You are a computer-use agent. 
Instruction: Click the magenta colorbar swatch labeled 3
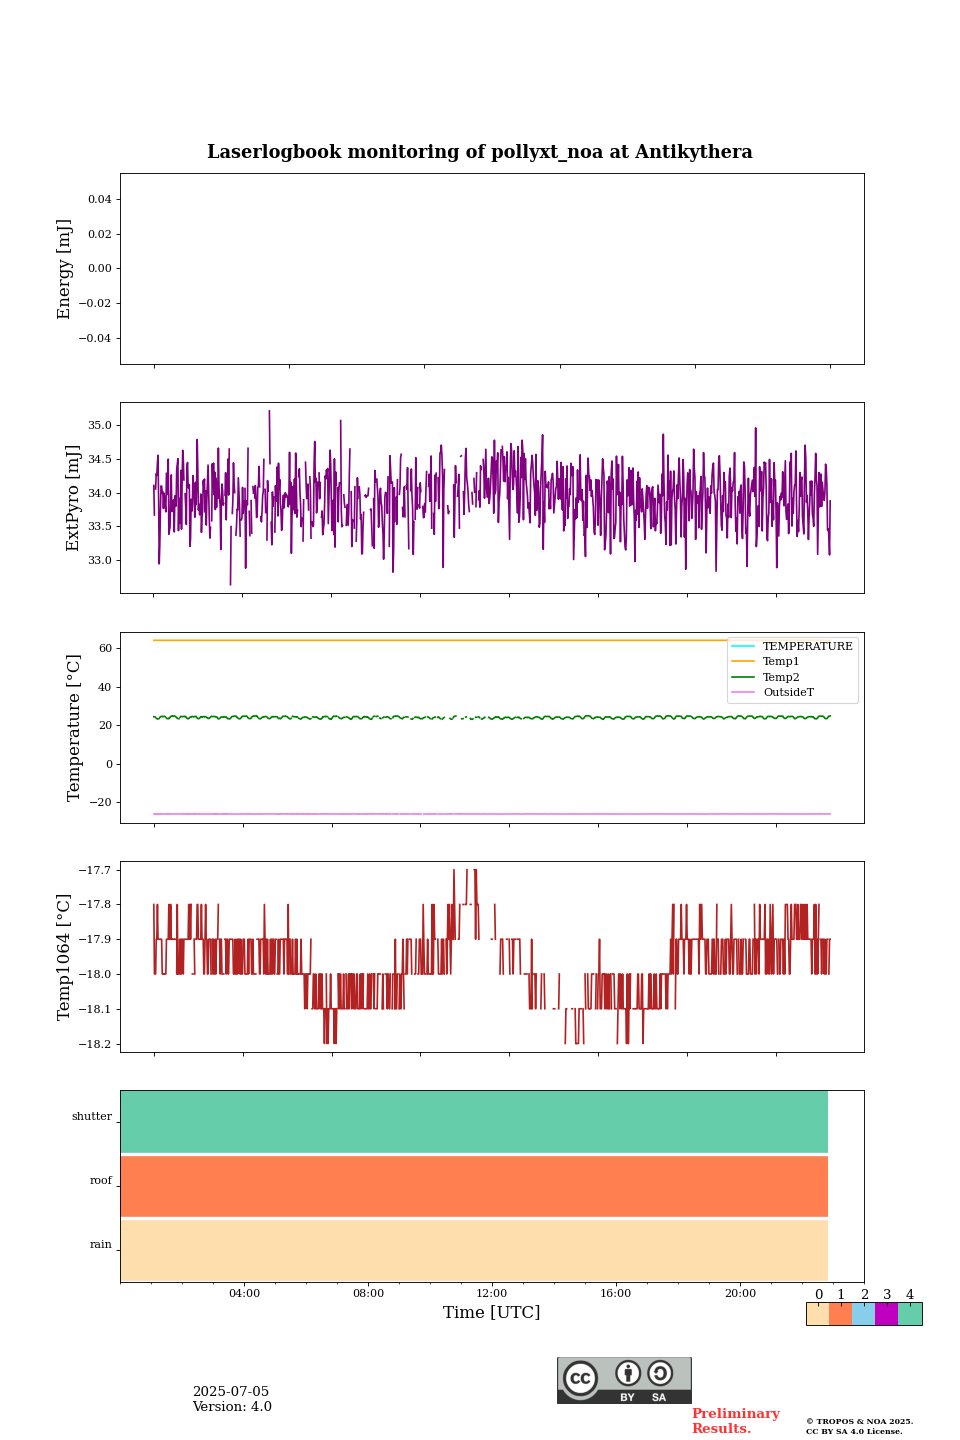(886, 1314)
